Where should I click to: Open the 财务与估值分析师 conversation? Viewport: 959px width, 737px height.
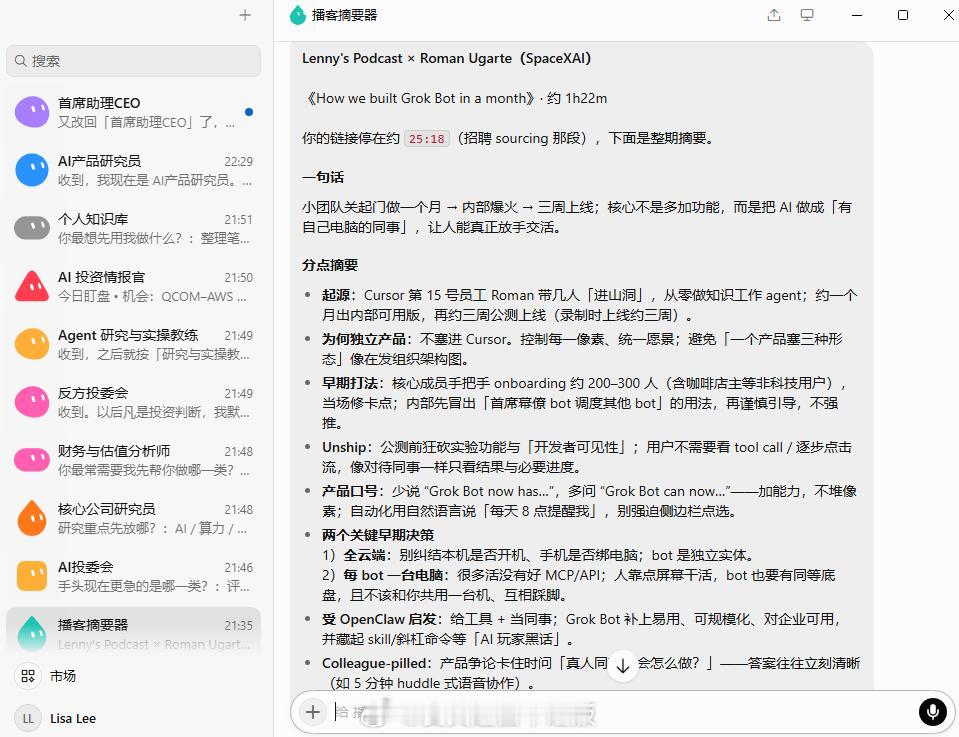(133, 460)
